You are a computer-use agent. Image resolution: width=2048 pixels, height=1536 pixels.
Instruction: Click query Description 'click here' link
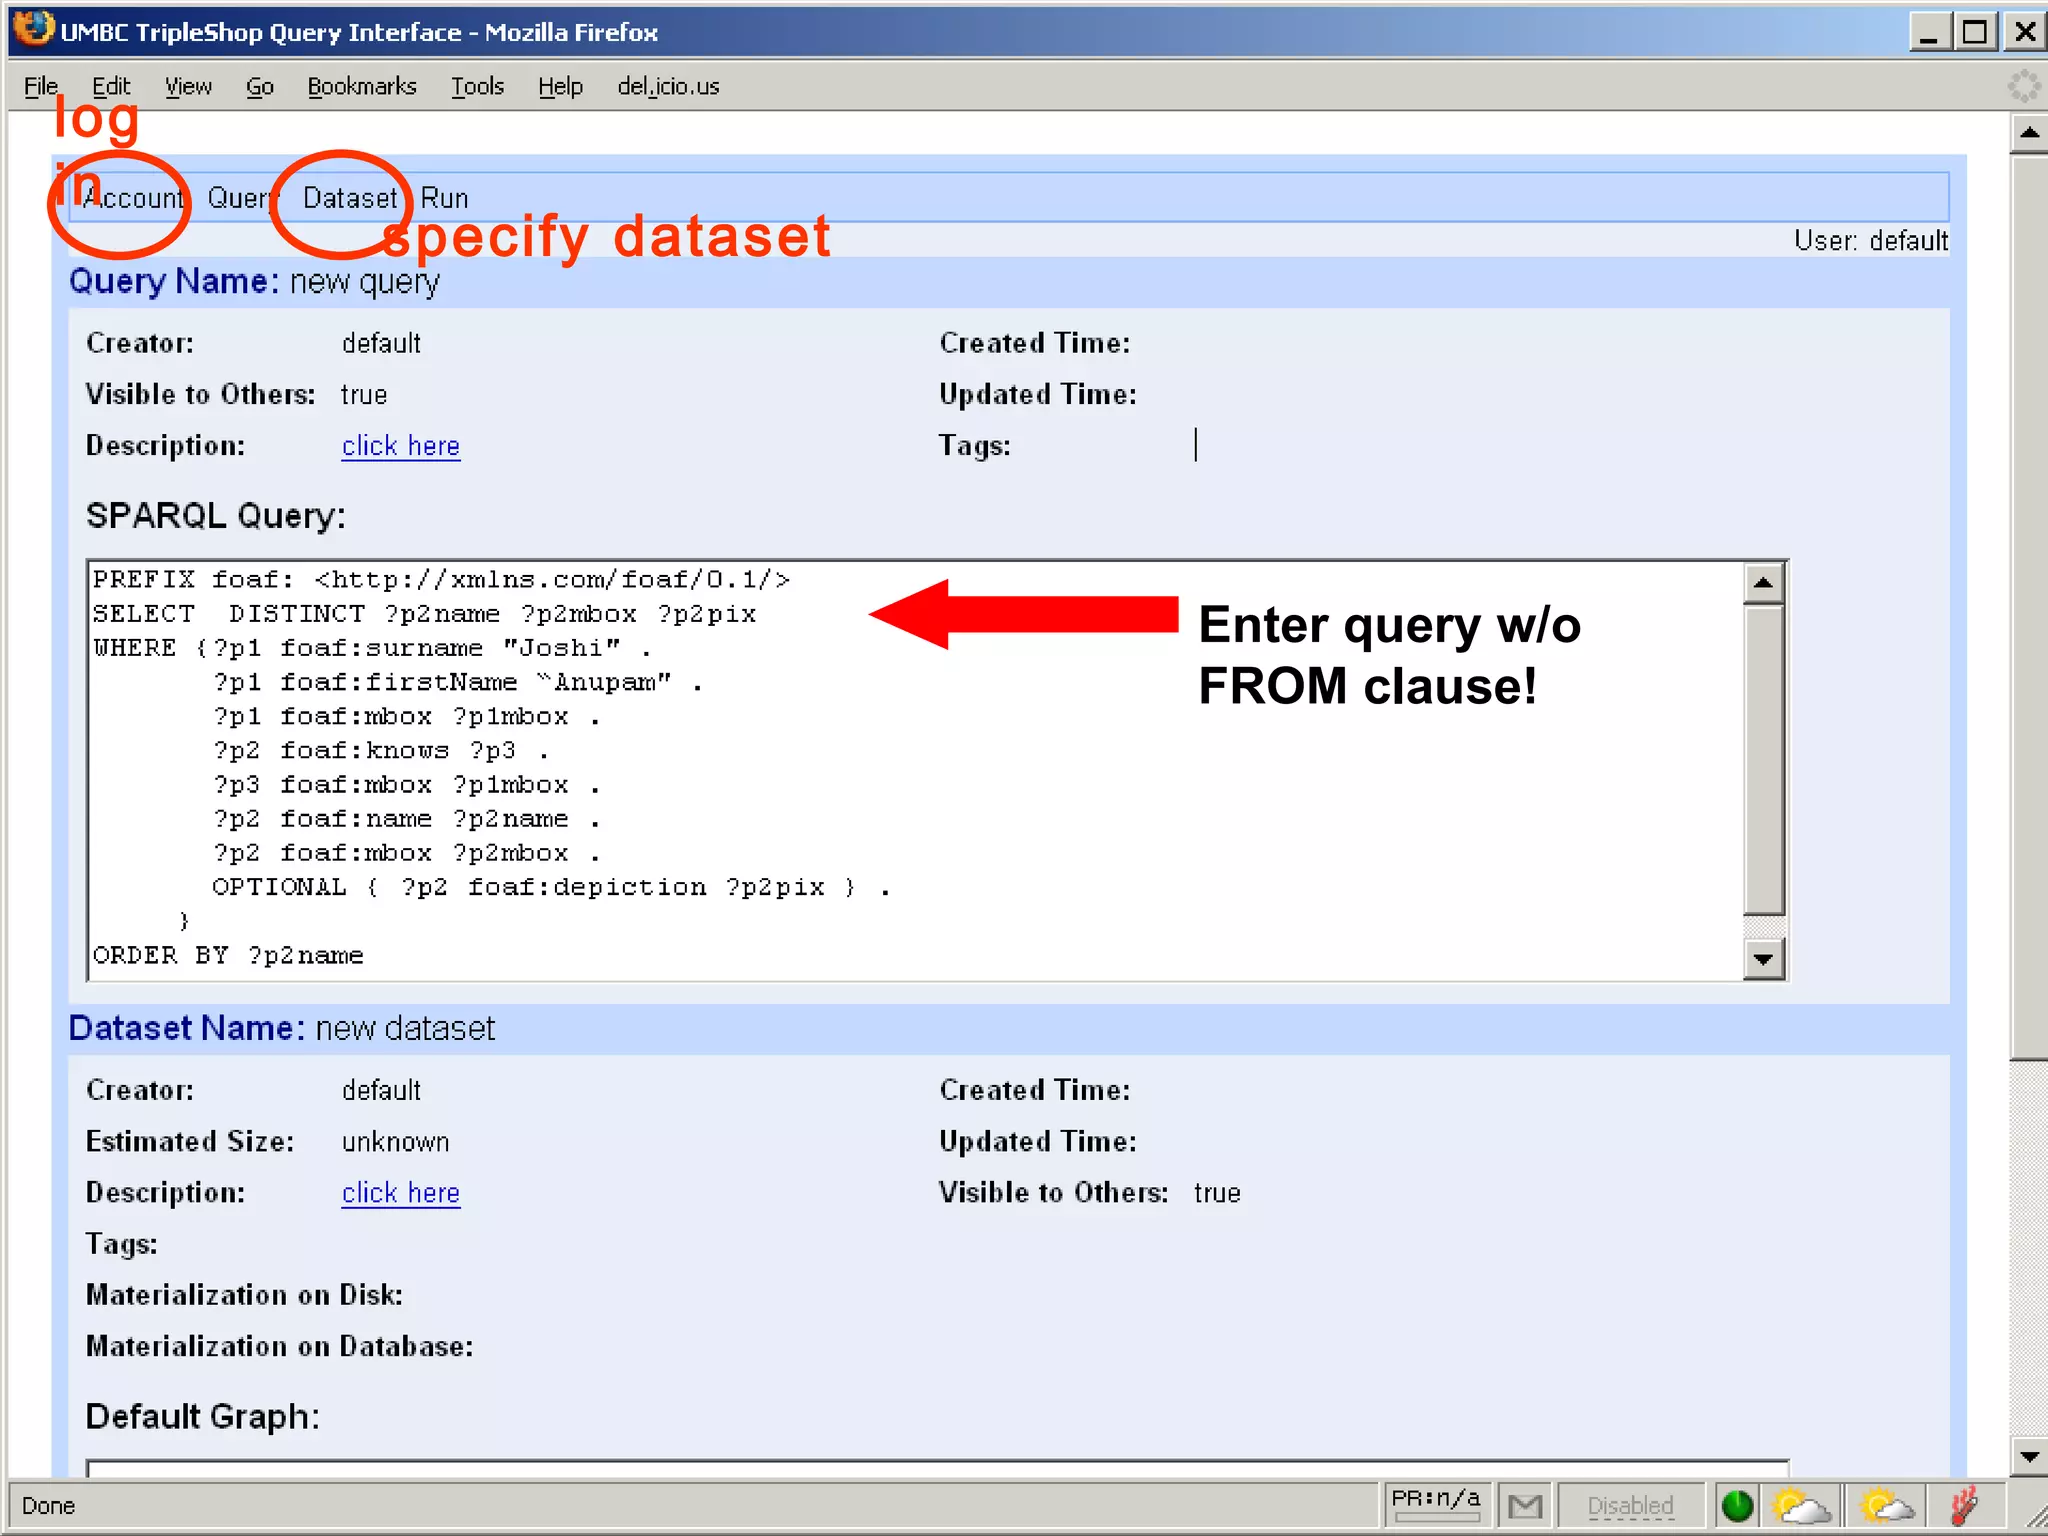(400, 446)
